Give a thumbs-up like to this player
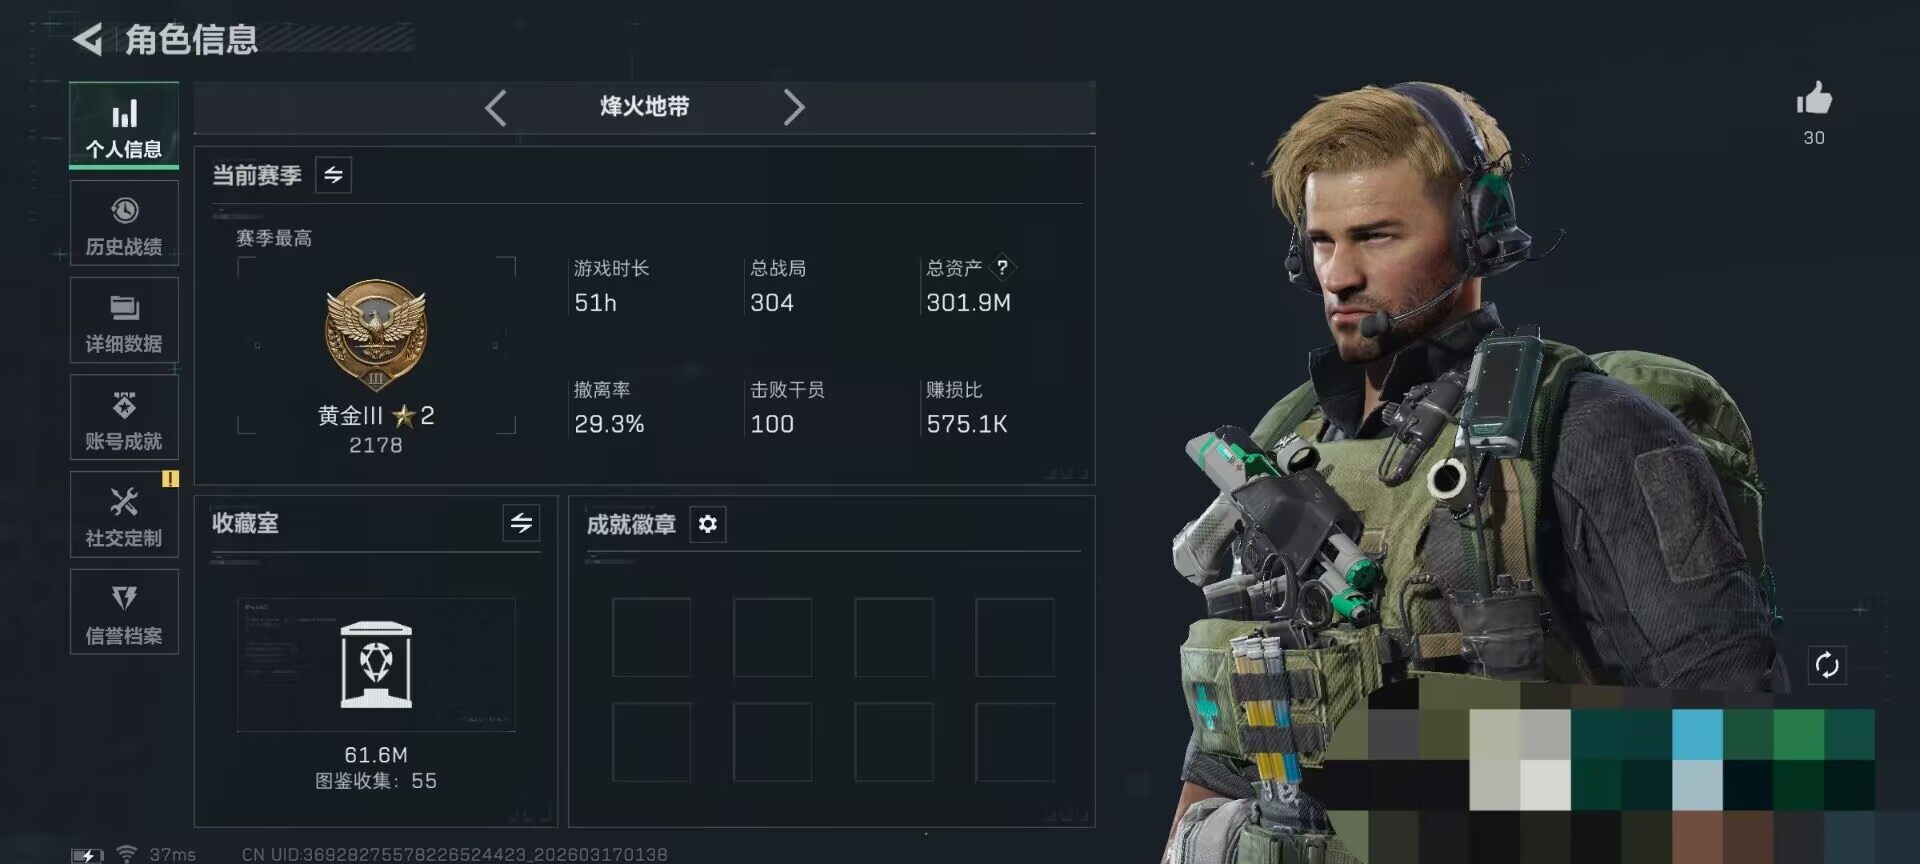 [1813, 100]
